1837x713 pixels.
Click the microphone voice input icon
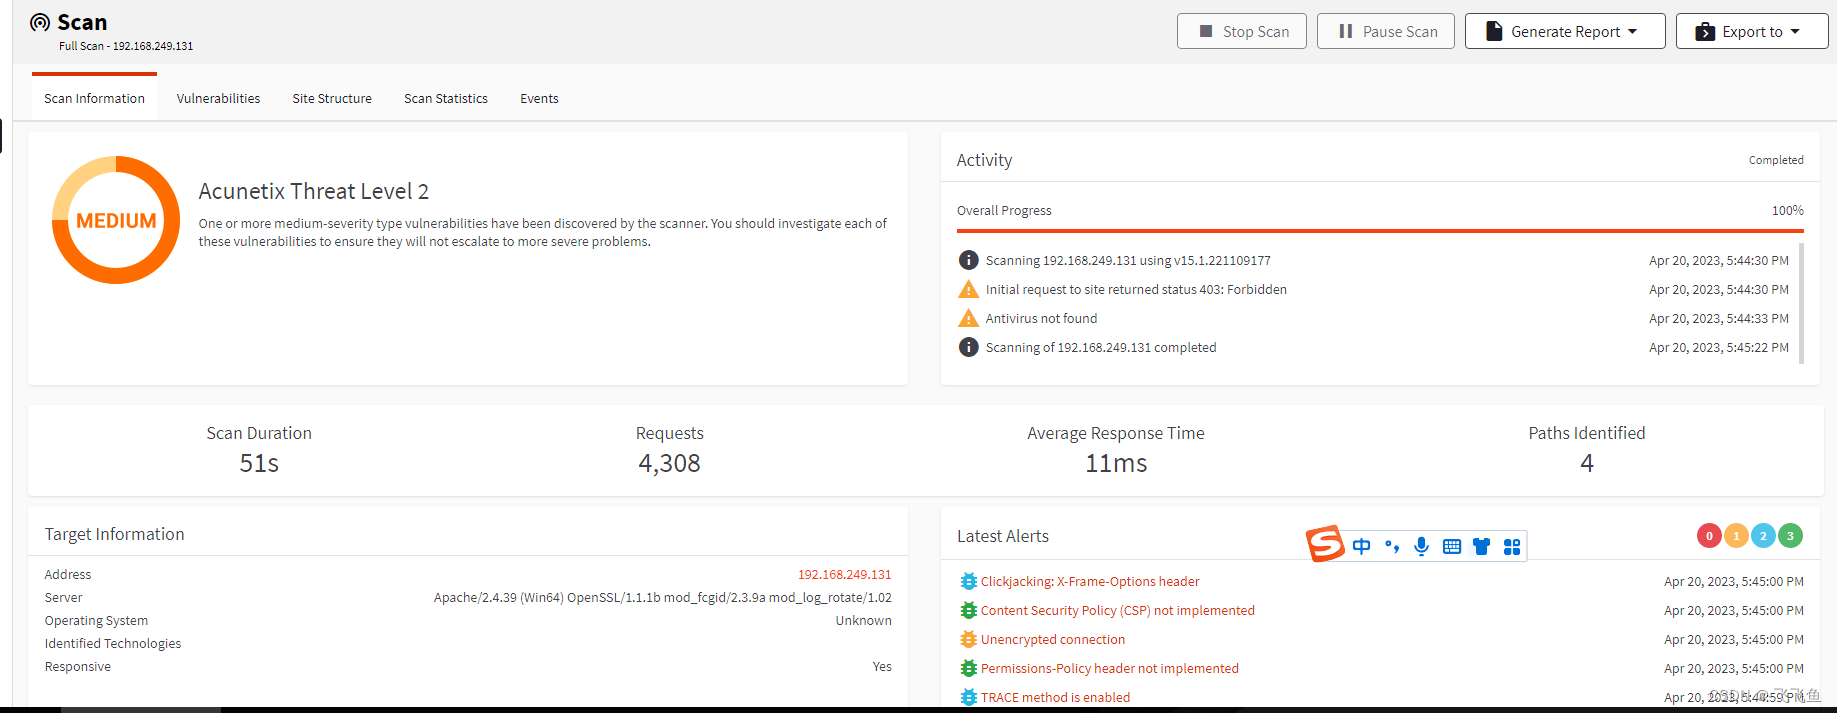1421,546
